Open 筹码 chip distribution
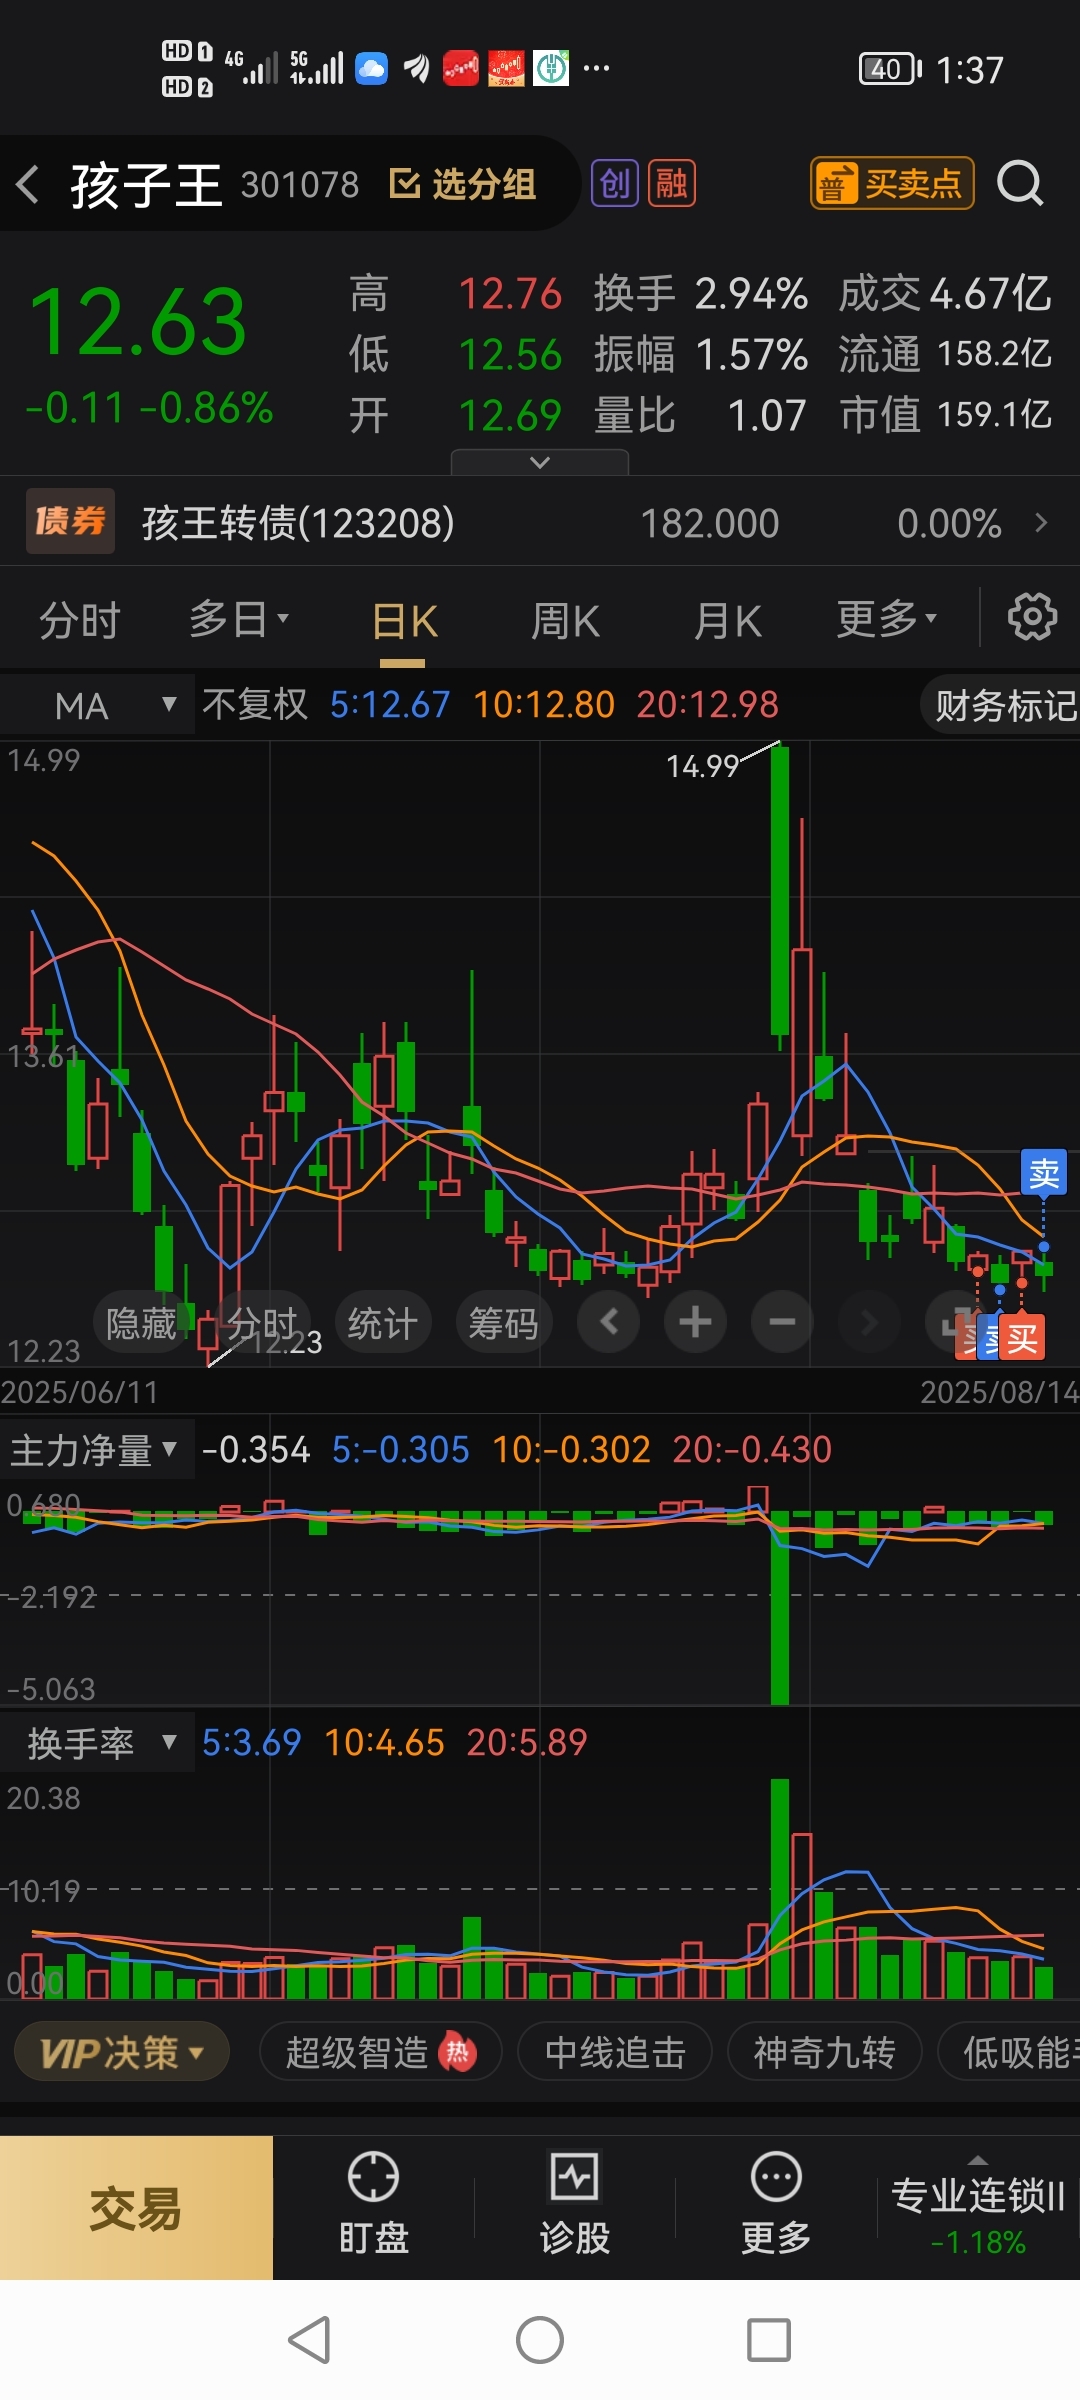 503,1323
